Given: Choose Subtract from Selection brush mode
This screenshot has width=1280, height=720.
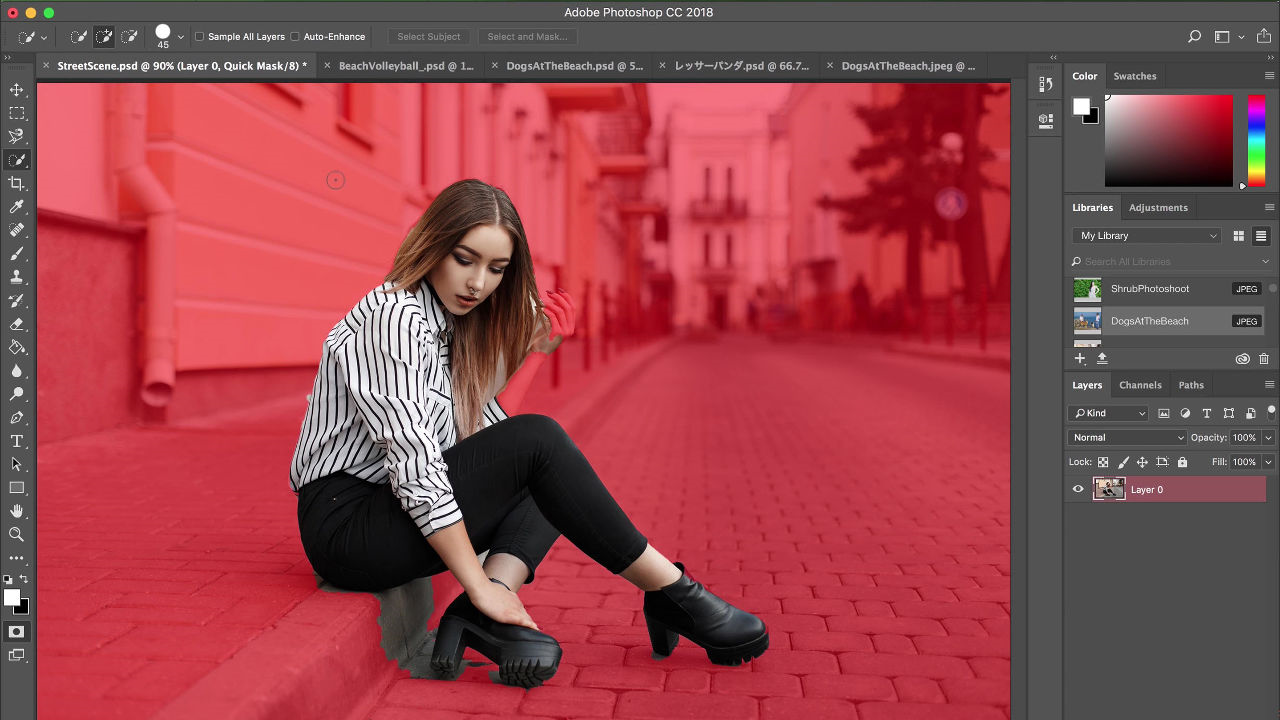Looking at the screenshot, I should coord(129,37).
